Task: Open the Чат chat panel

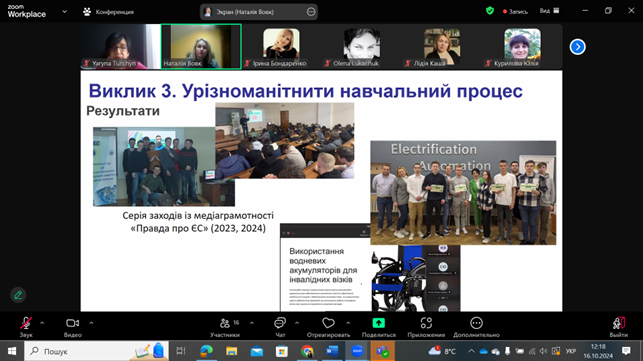Action: tap(280, 327)
